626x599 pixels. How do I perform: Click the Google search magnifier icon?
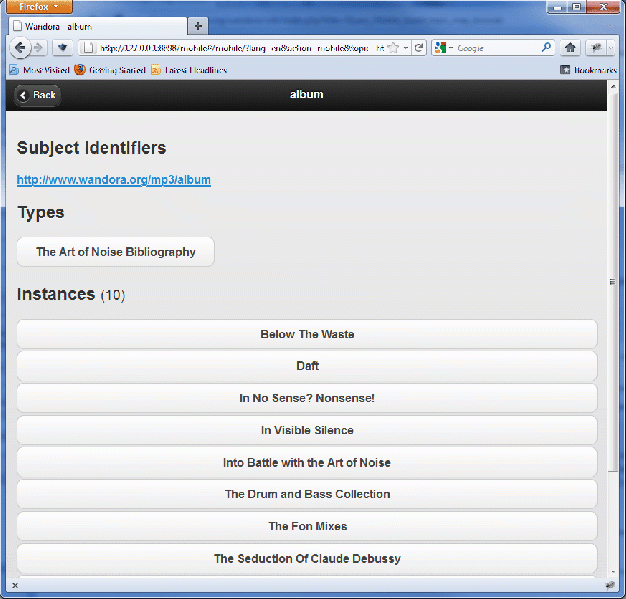pyautogui.click(x=547, y=47)
